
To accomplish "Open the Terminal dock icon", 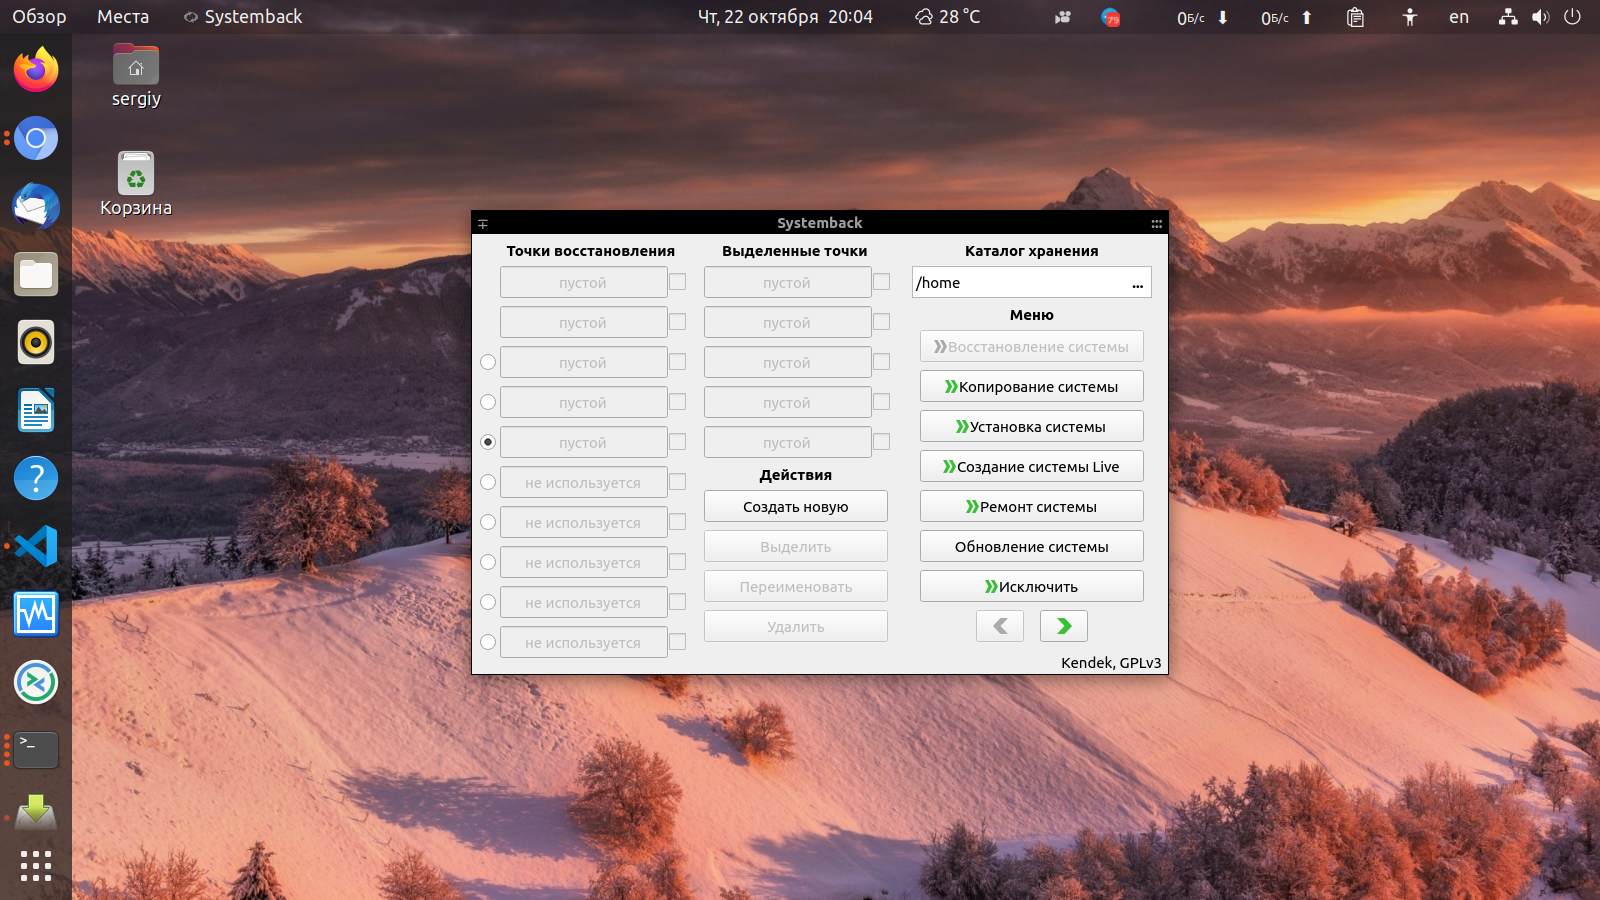I will (x=36, y=750).
